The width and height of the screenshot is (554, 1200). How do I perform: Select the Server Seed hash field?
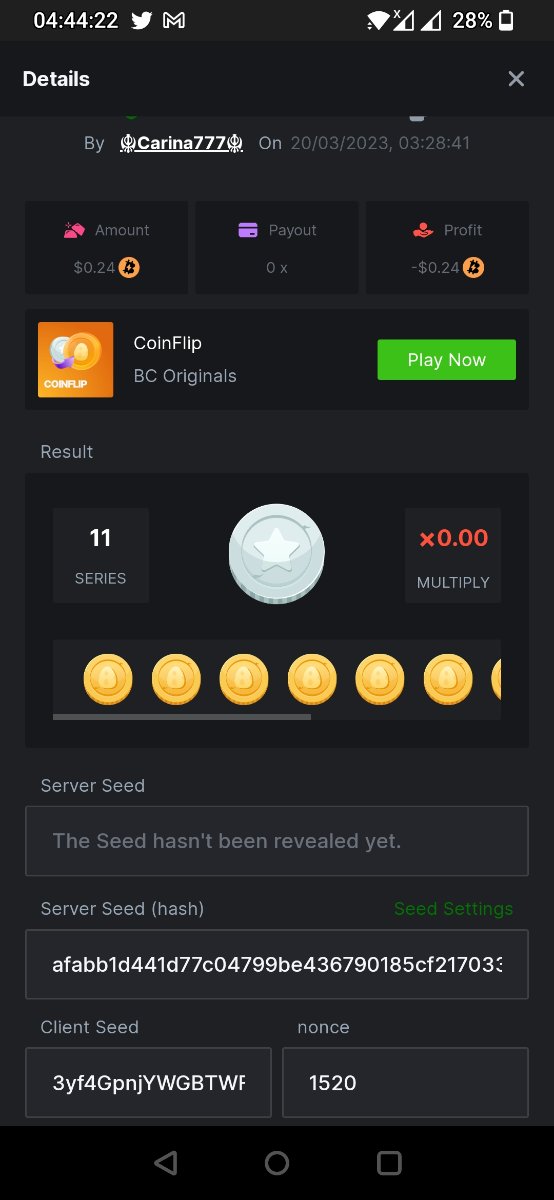point(277,965)
